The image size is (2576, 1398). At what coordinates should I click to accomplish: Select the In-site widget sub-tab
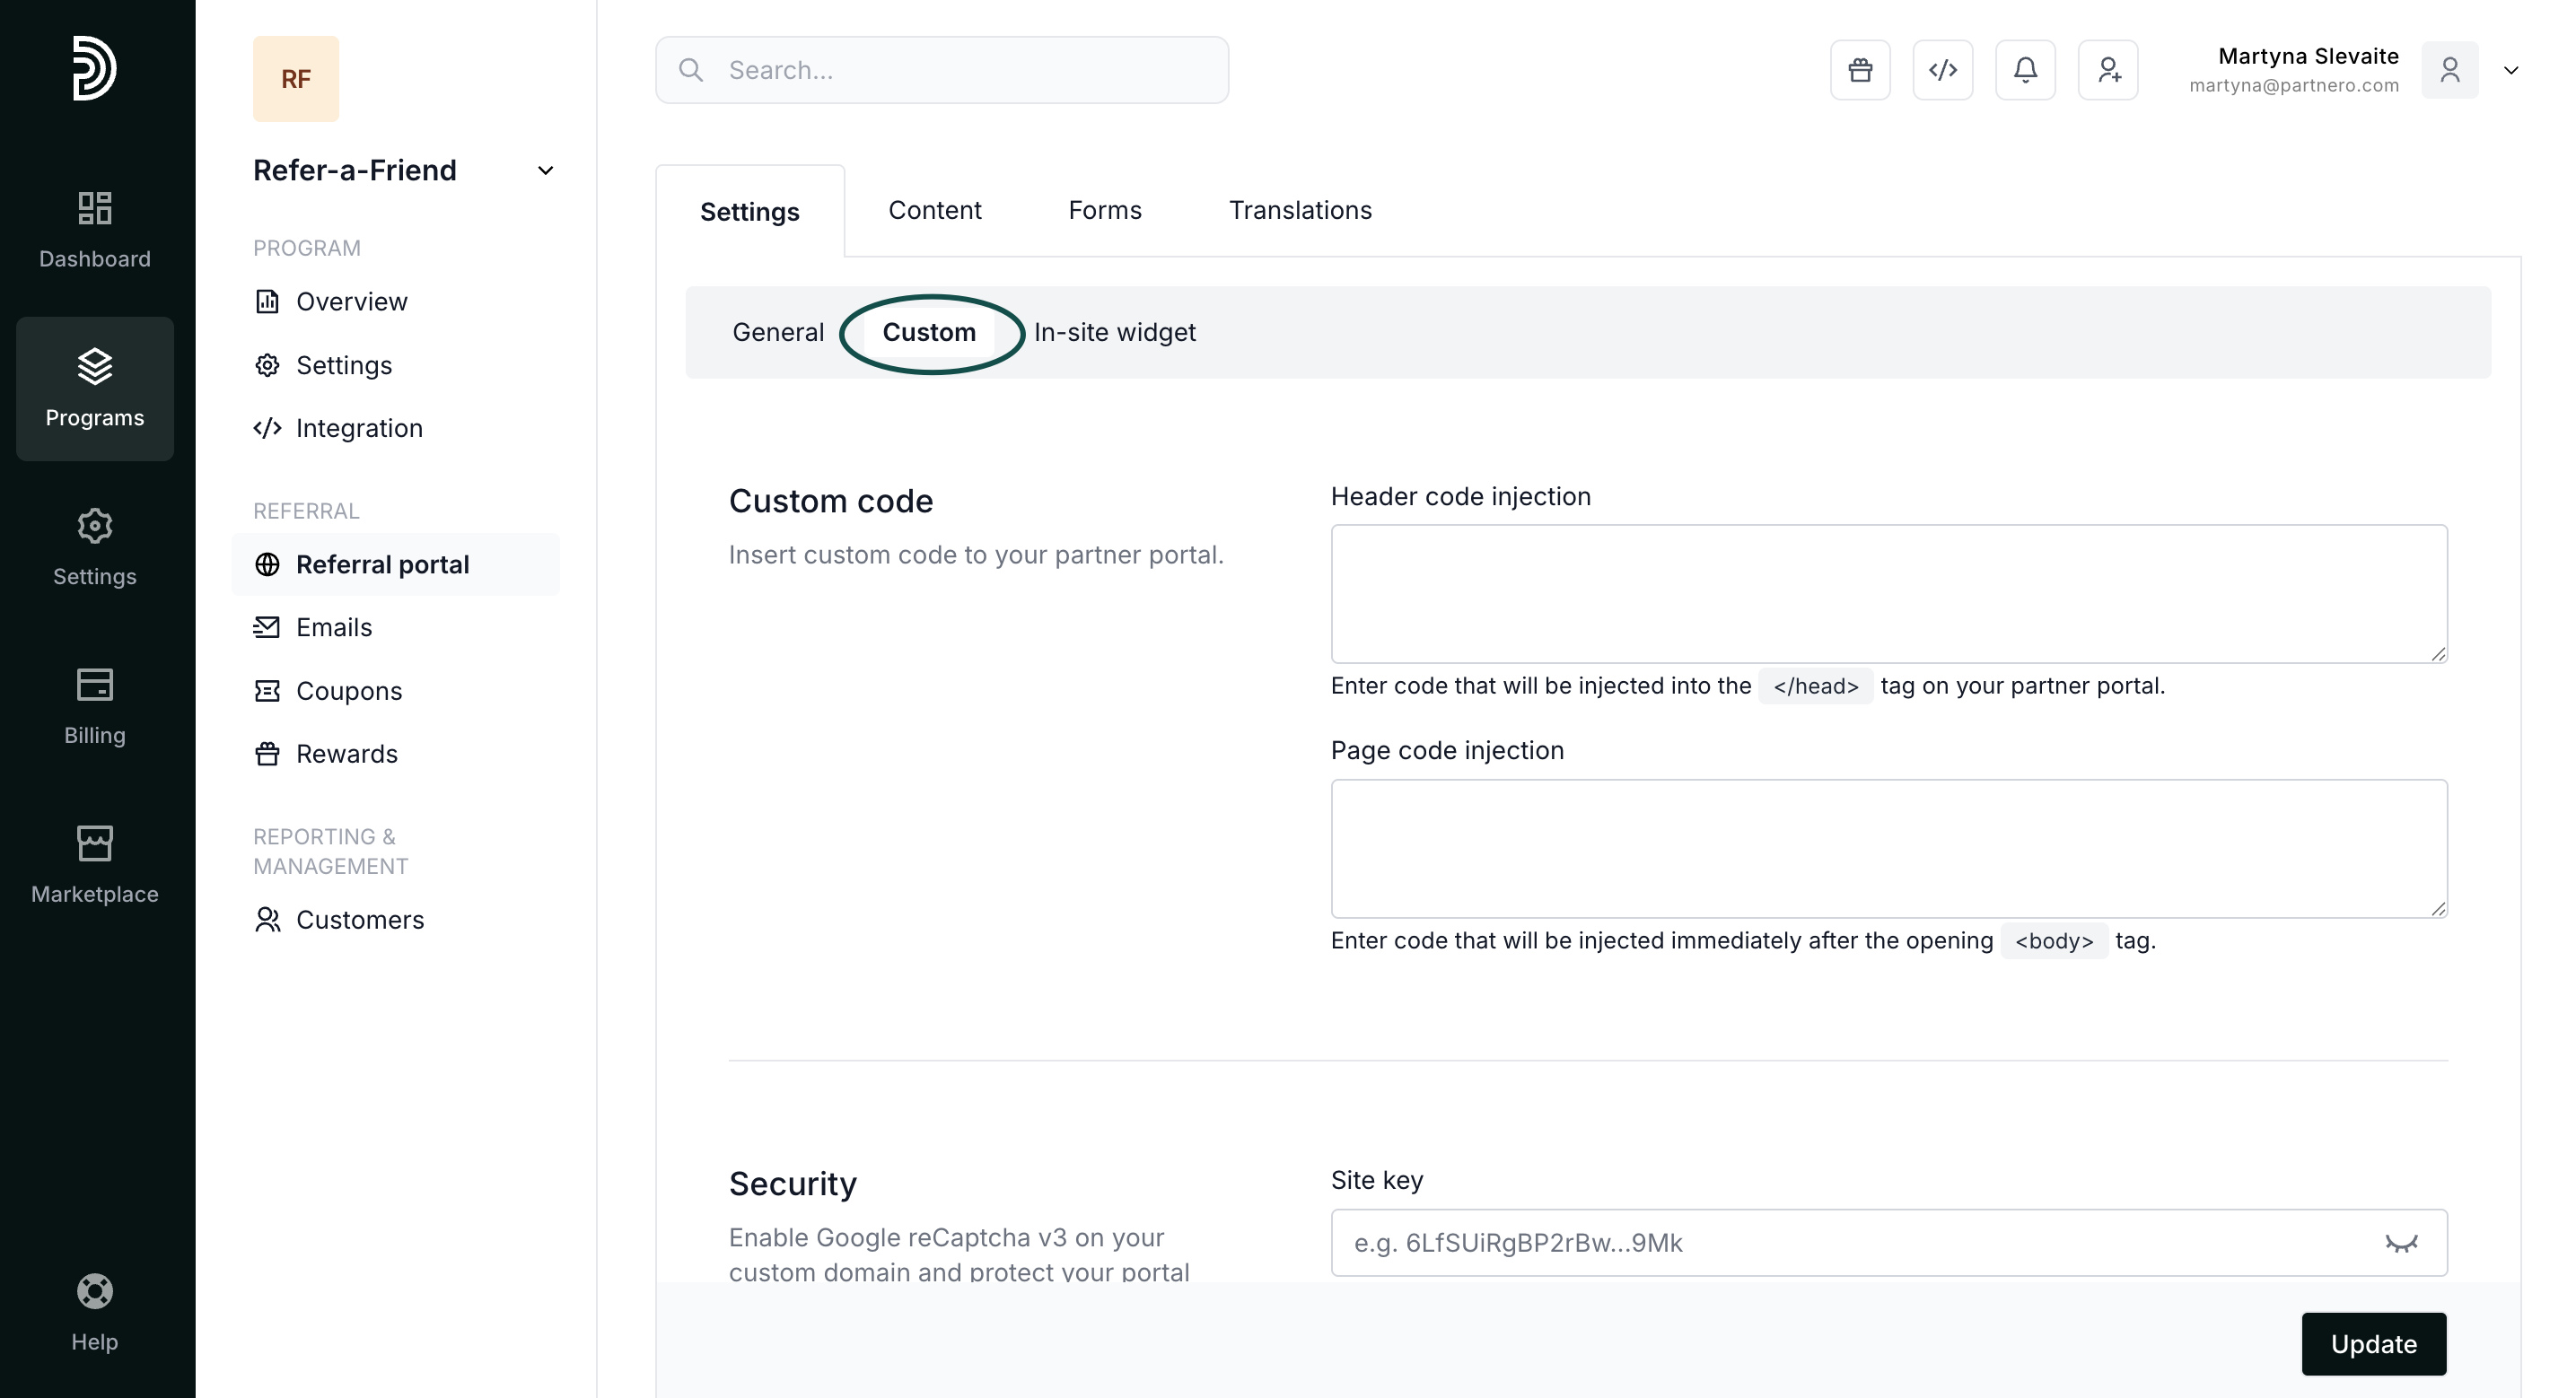tap(1114, 332)
